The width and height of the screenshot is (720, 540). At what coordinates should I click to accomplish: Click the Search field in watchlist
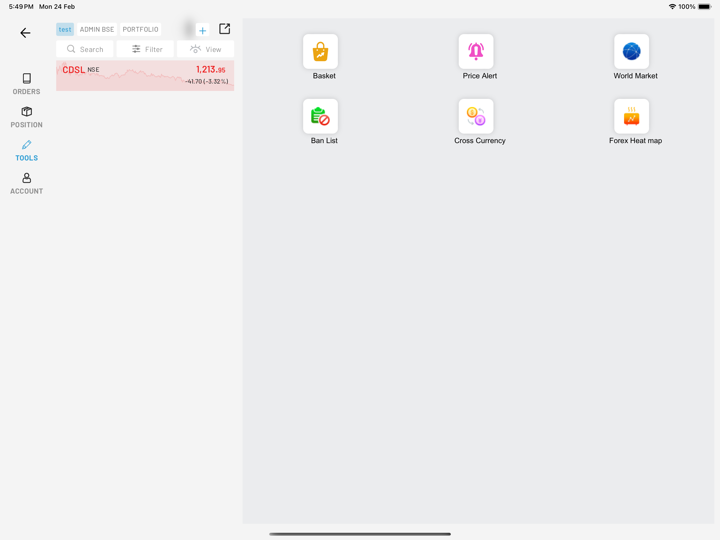click(85, 49)
